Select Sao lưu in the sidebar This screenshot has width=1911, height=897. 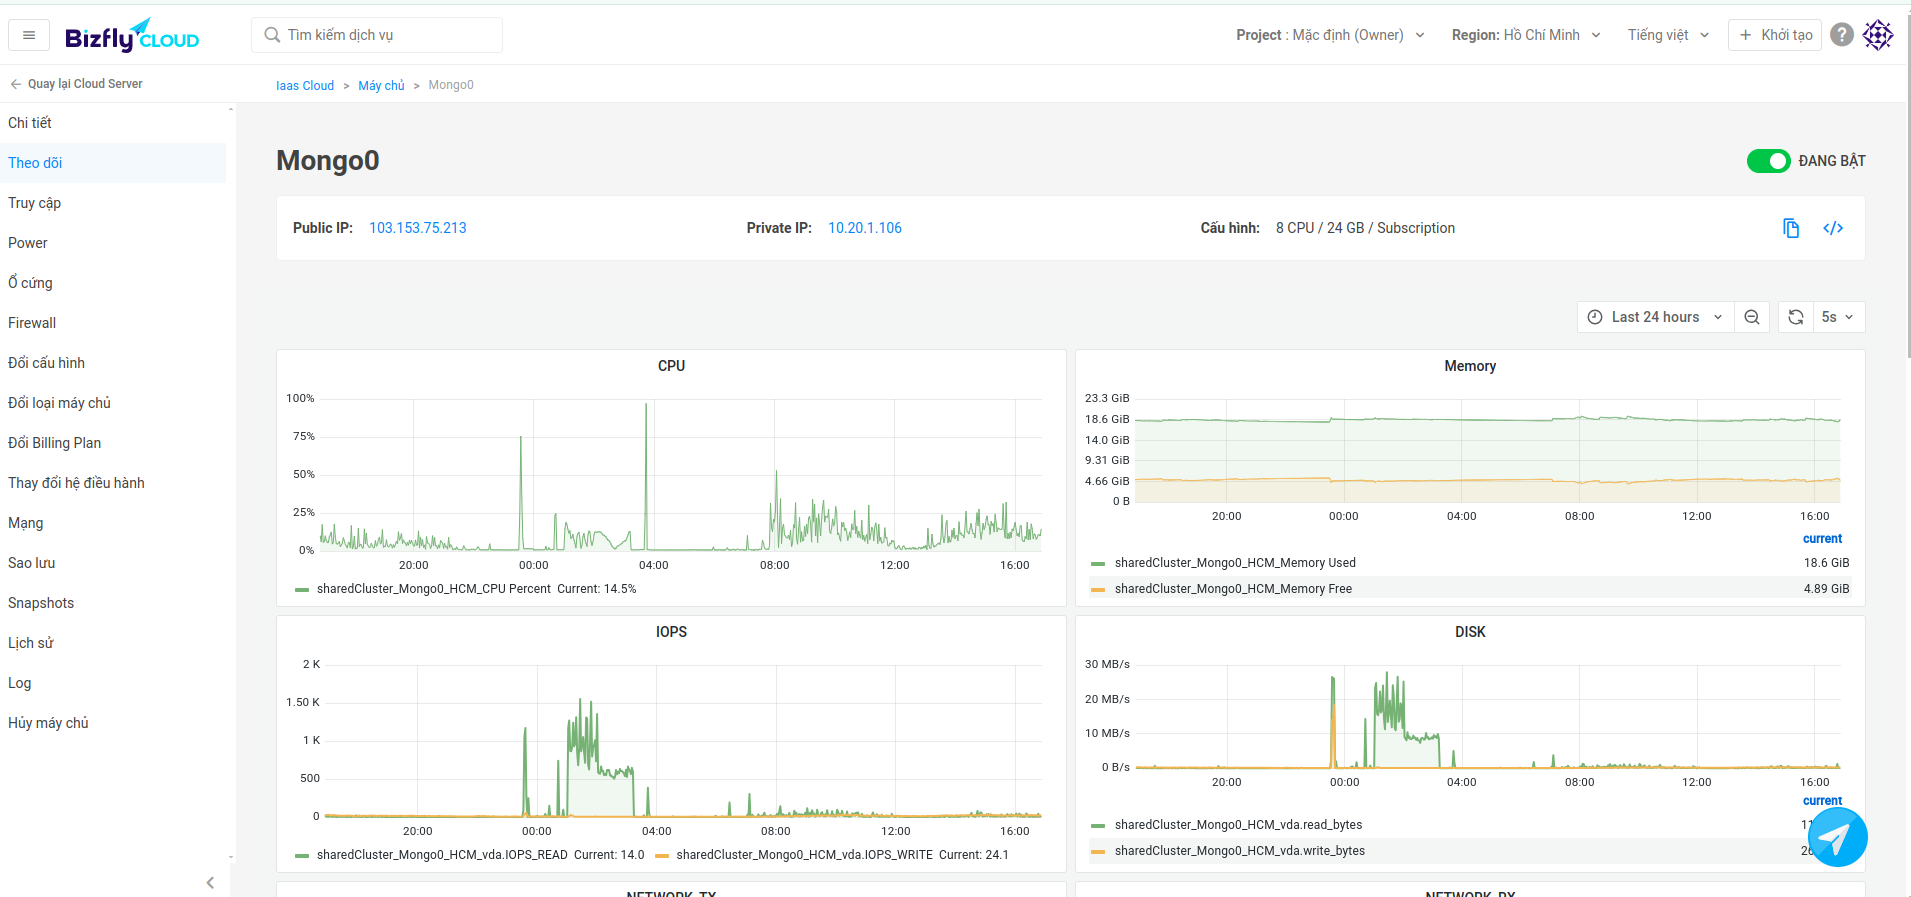[x=32, y=563]
